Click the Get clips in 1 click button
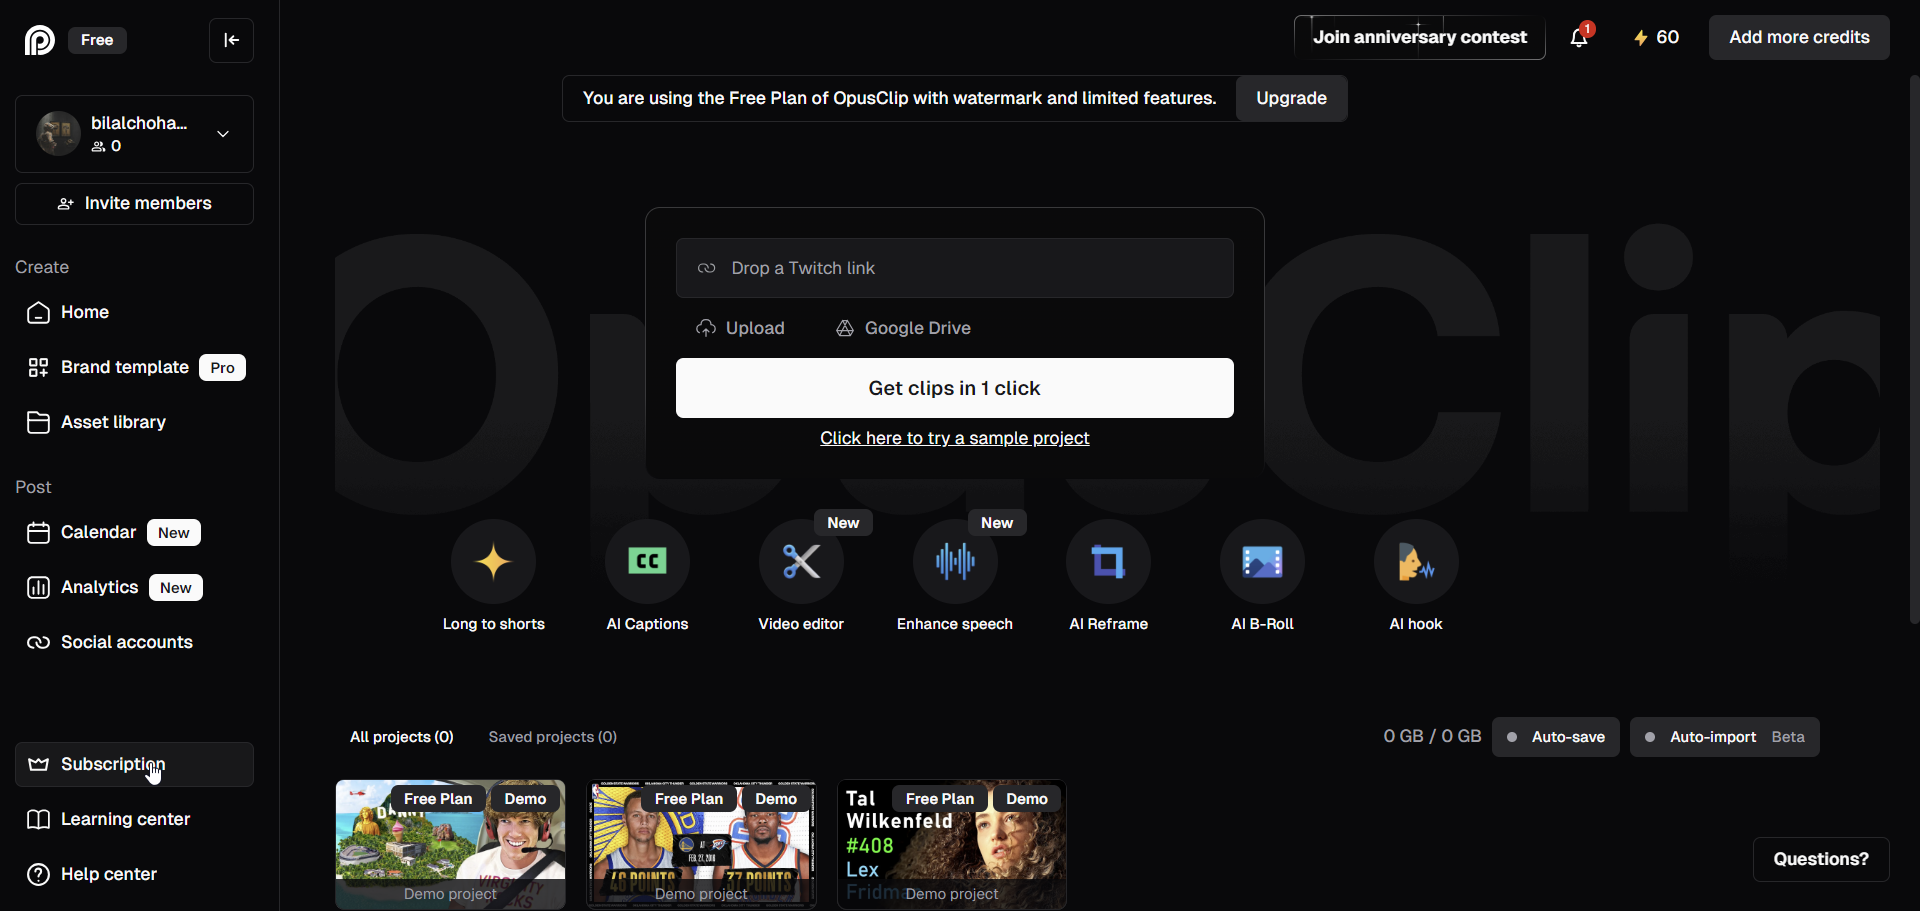1920x911 pixels. (x=954, y=388)
